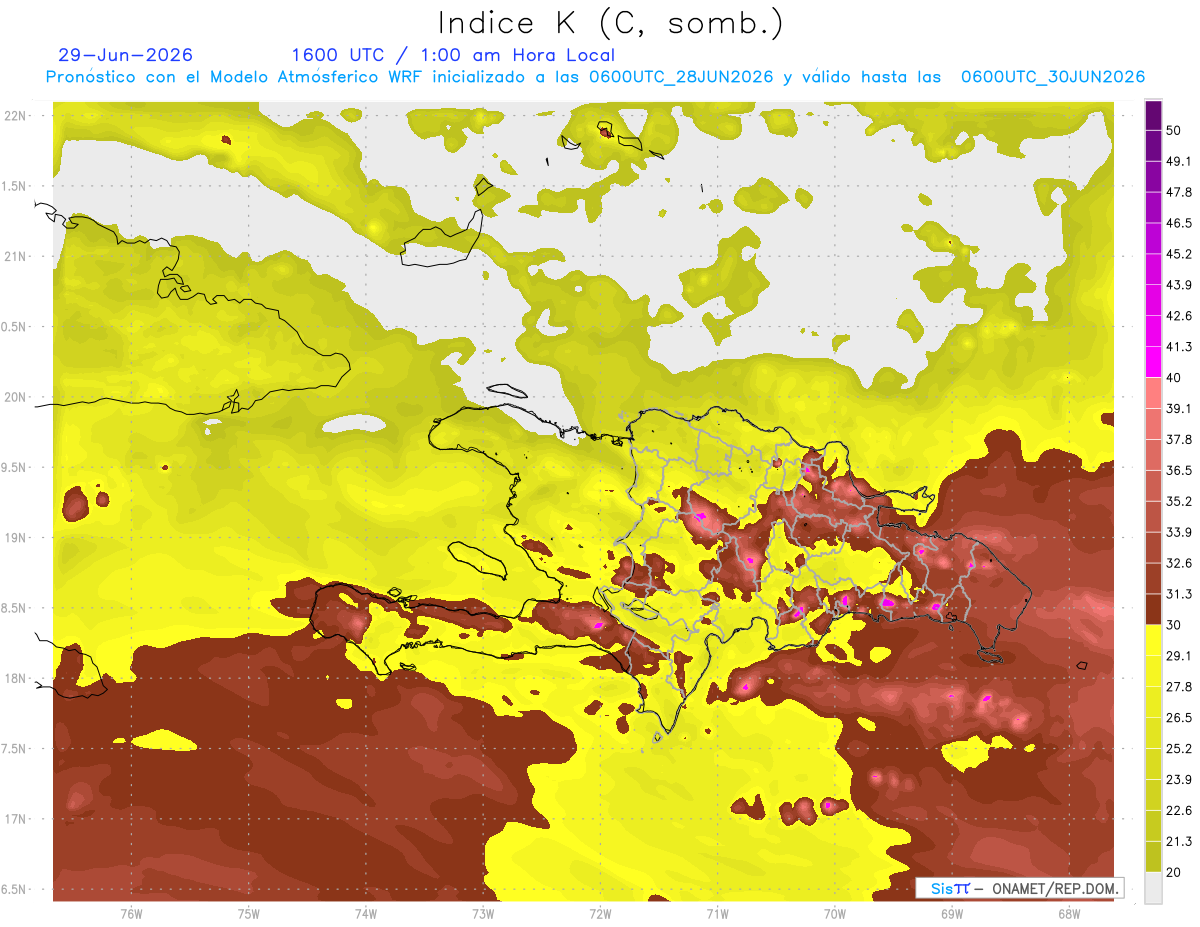The width and height of the screenshot is (1200, 927).
Task: Click the colorbar value "25.2"
Action: (1179, 749)
